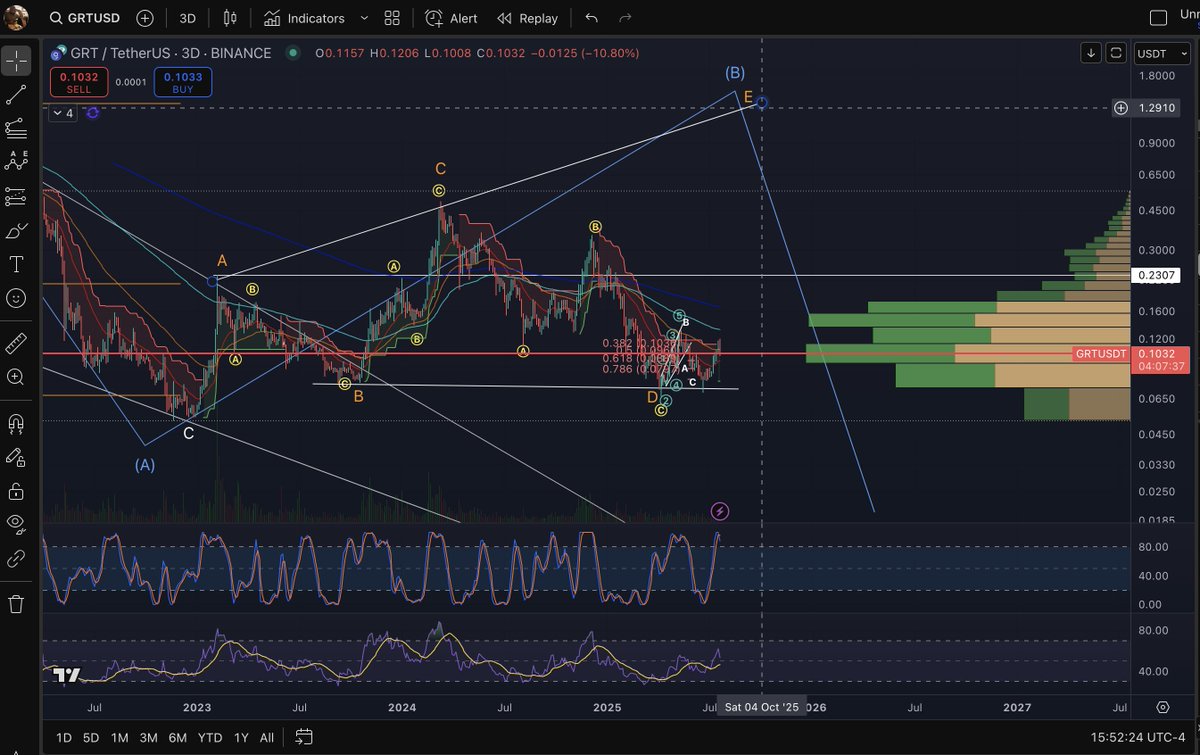The width and height of the screenshot is (1200, 755).
Task: Open indicator templates grid icon
Action: click(392, 18)
